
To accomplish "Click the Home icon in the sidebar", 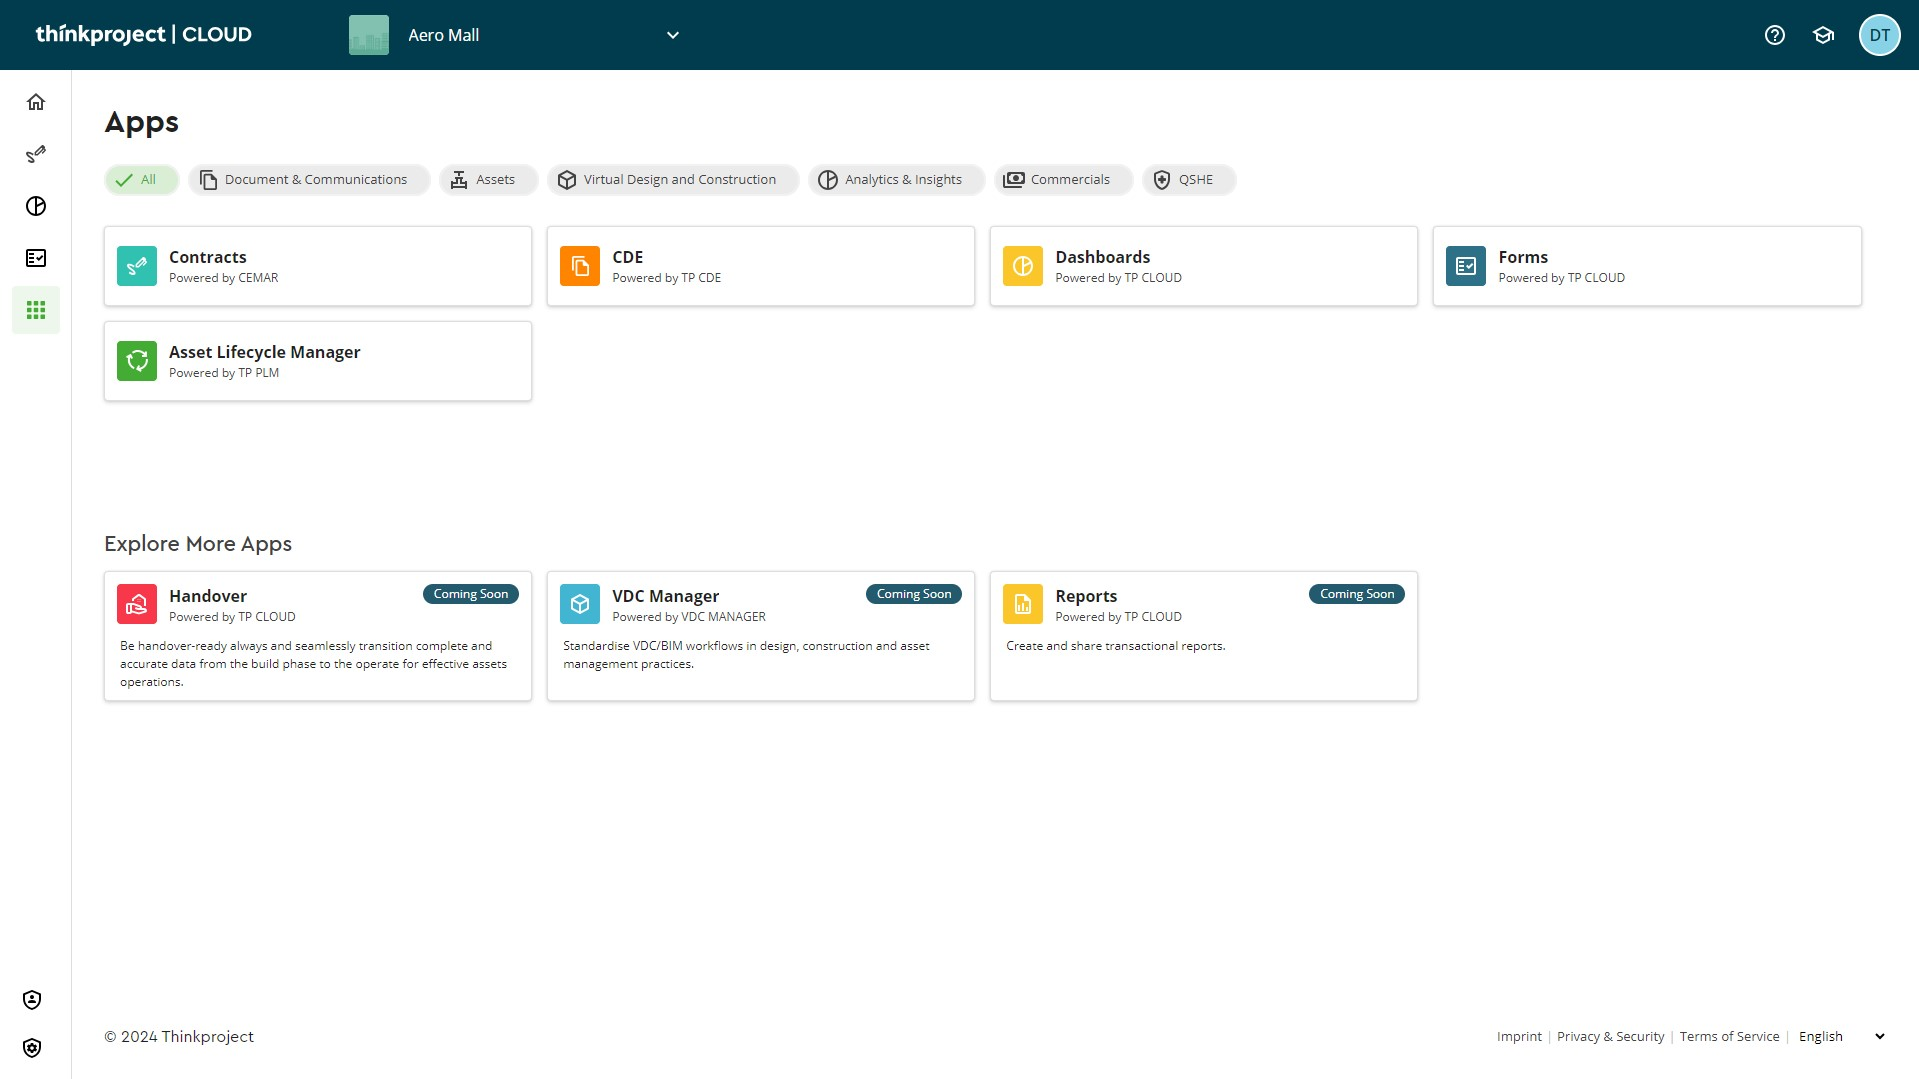I will [x=36, y=102].
